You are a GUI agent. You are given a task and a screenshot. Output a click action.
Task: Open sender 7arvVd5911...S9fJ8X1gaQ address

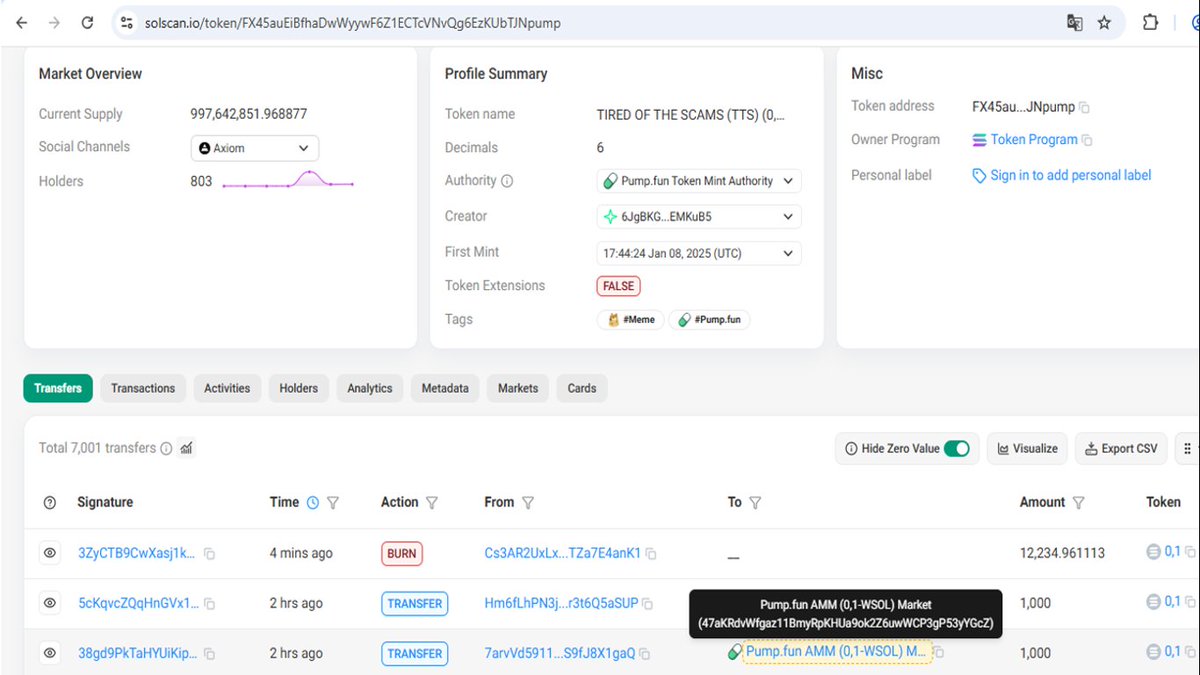(x=559, y=653)
